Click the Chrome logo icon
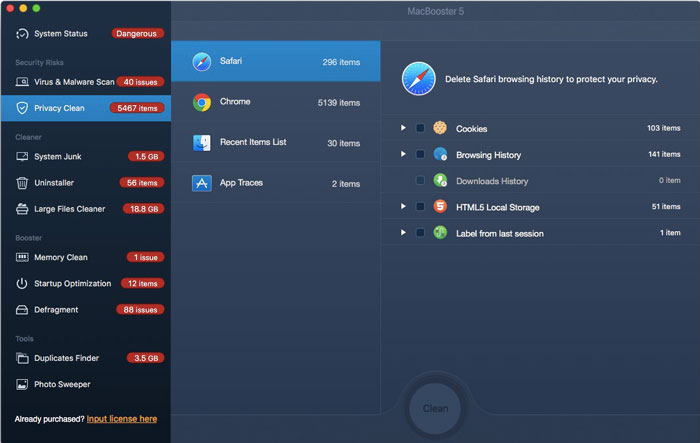The height and width of the screenshot is (443, 700). point(202,102)
